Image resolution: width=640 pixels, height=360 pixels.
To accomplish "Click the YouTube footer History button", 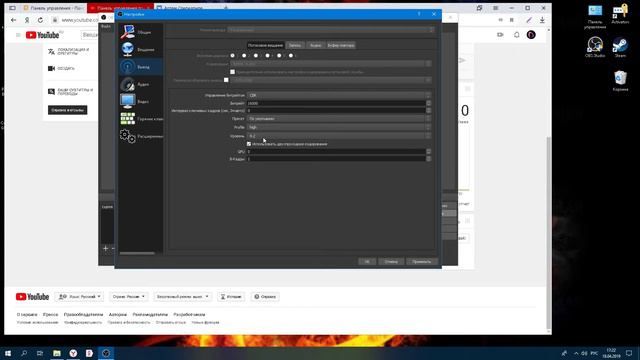I will tap(231, 297).
